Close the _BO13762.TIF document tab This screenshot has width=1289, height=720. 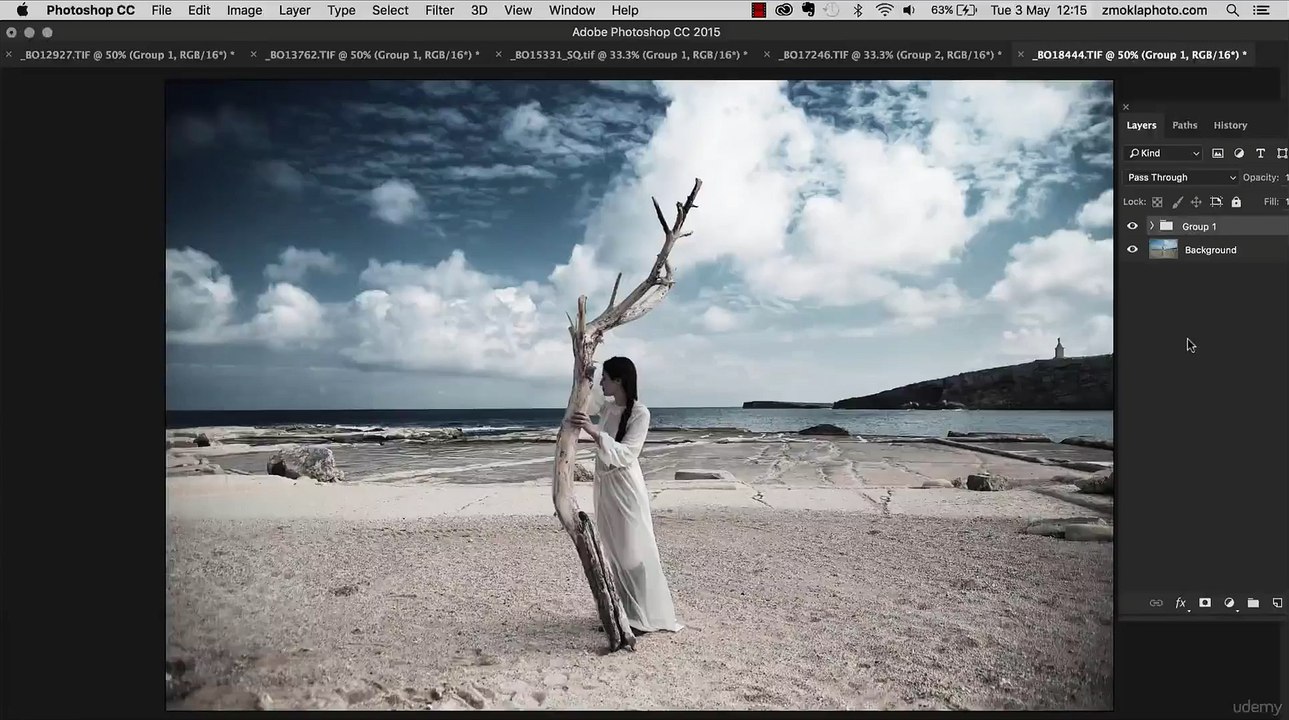pos(253,55)
